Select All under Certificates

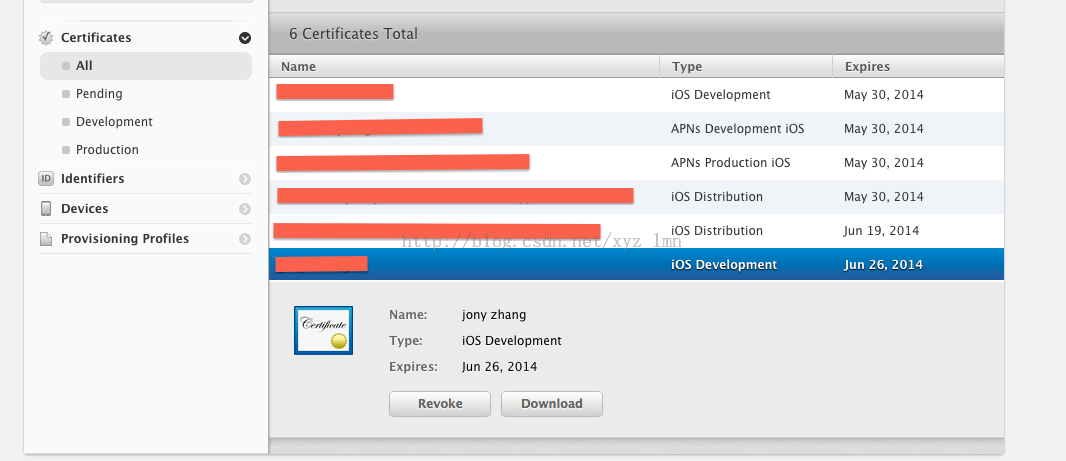(145, 66)
